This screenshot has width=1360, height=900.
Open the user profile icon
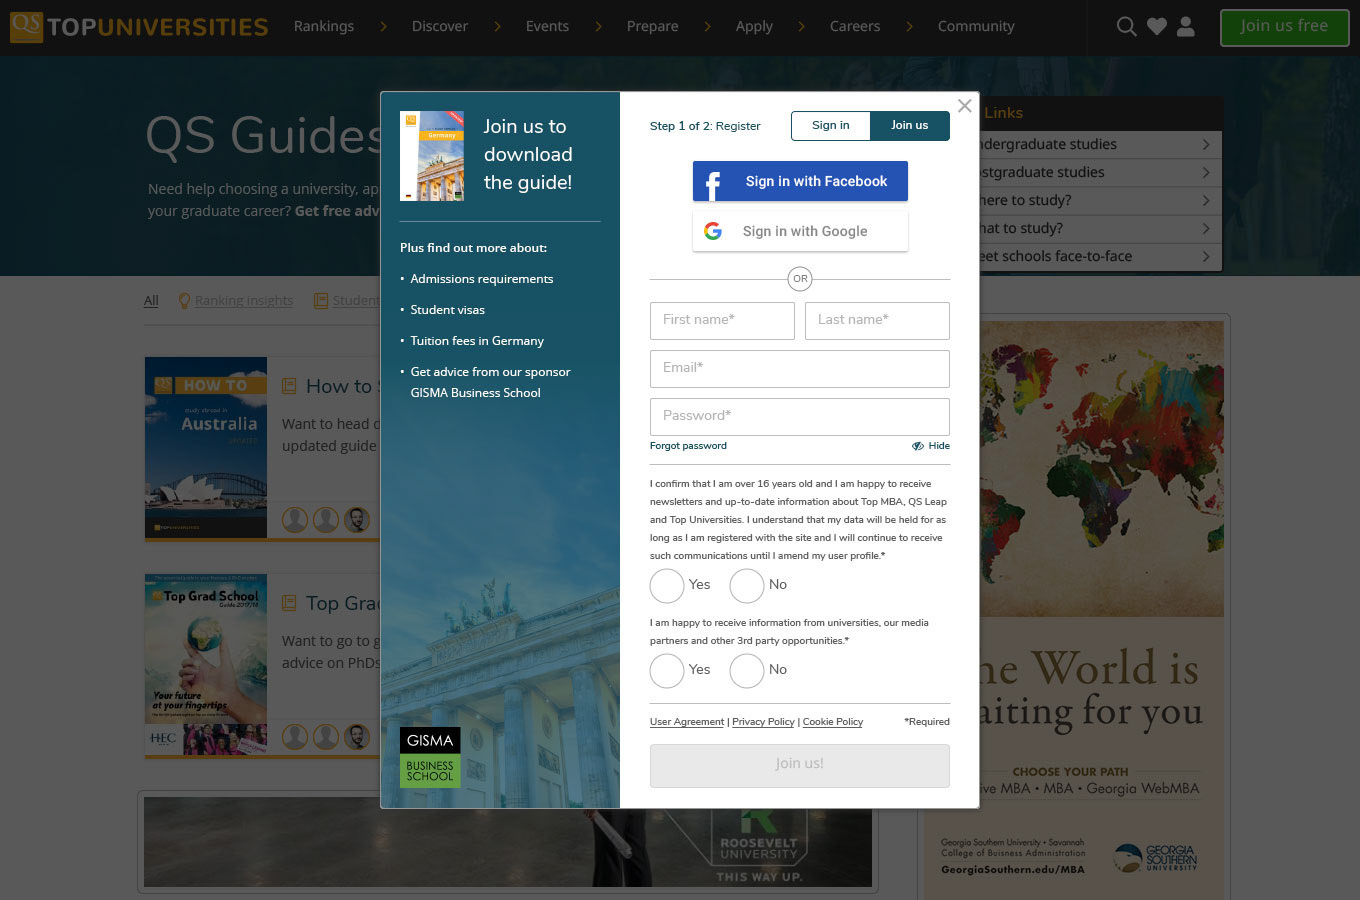pyautogui.click(x=1186, y=27)
